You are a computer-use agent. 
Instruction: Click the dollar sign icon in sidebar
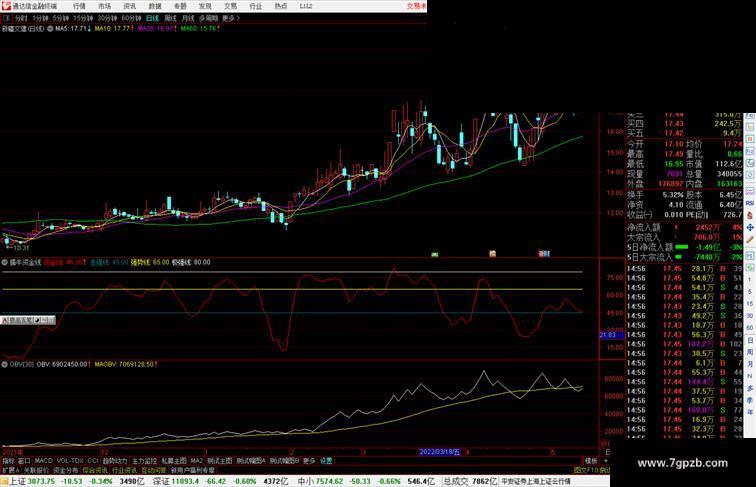coord(750,215)
